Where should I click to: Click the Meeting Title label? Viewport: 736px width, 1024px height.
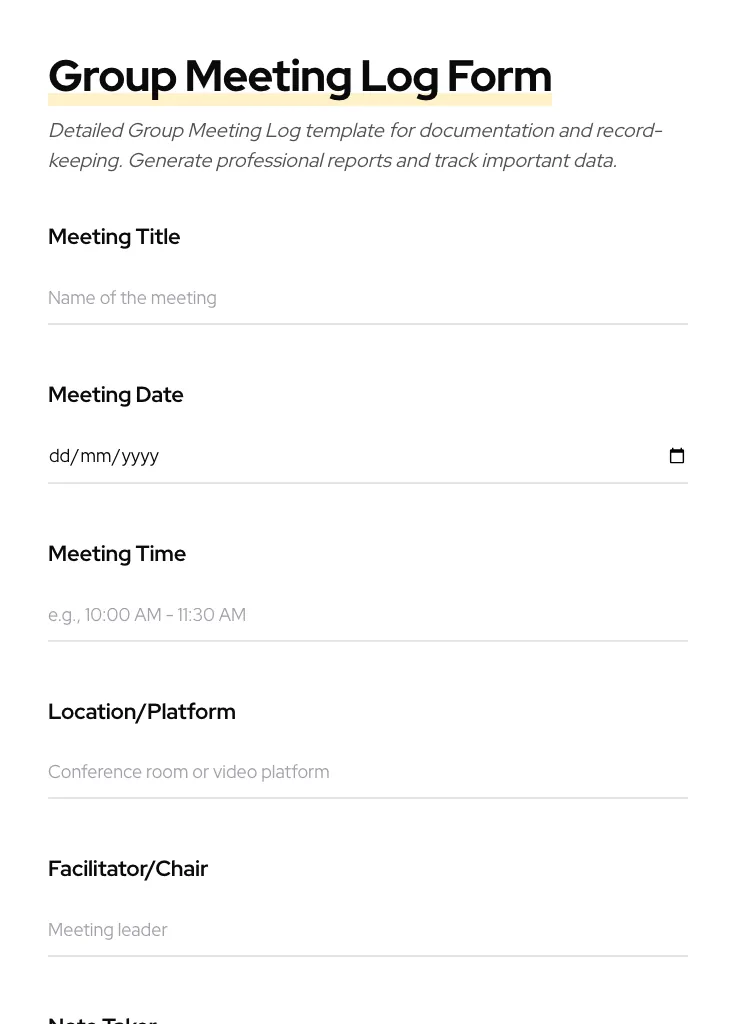tap(114, 237)
